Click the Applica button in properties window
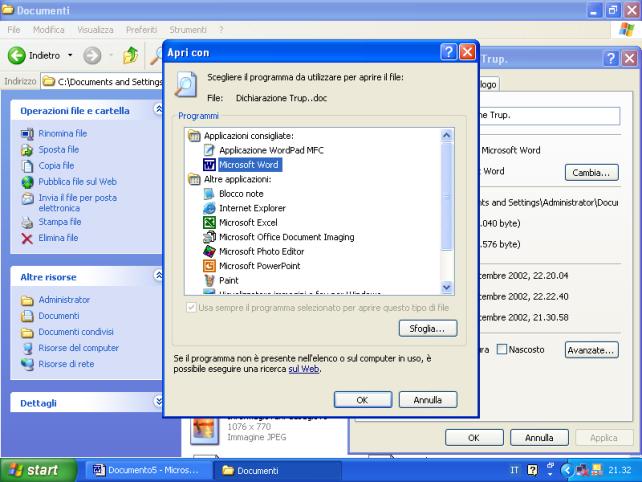 604,438
